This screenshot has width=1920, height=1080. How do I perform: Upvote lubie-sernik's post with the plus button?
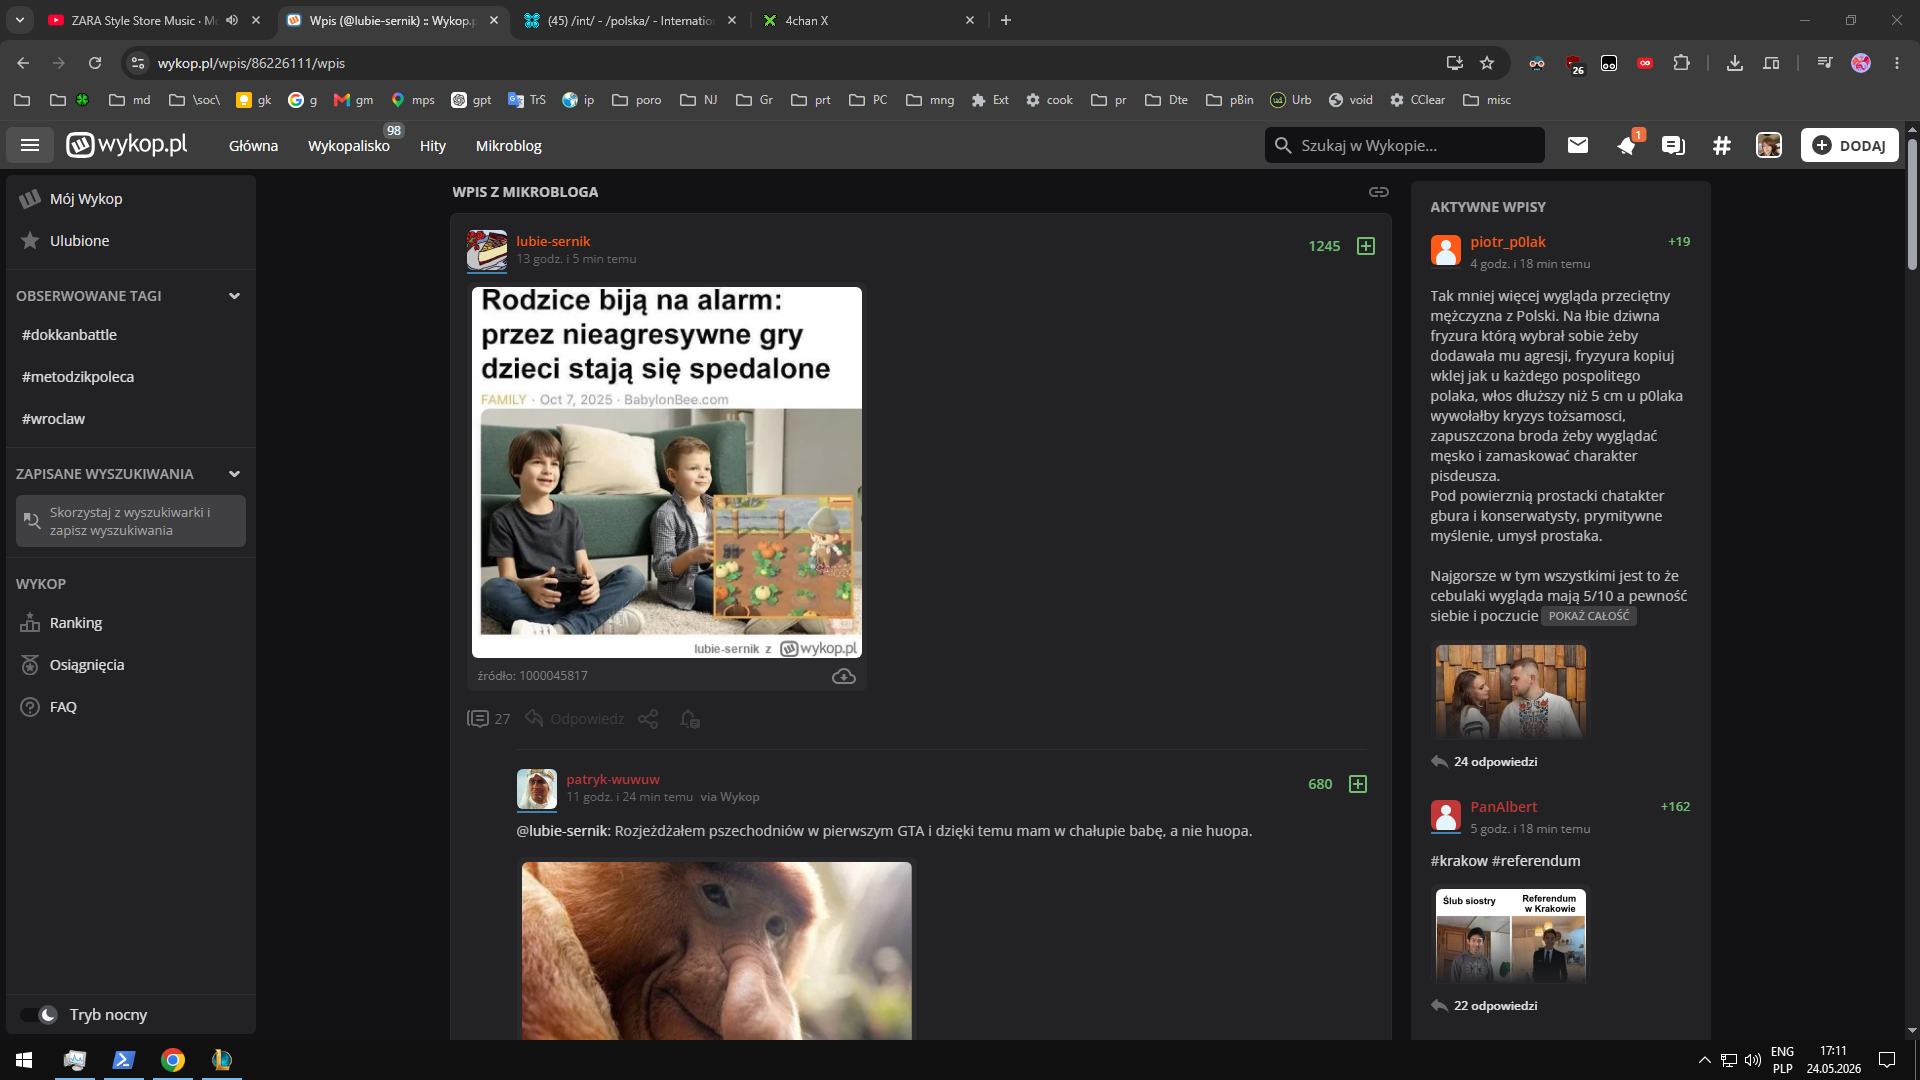1365,246
